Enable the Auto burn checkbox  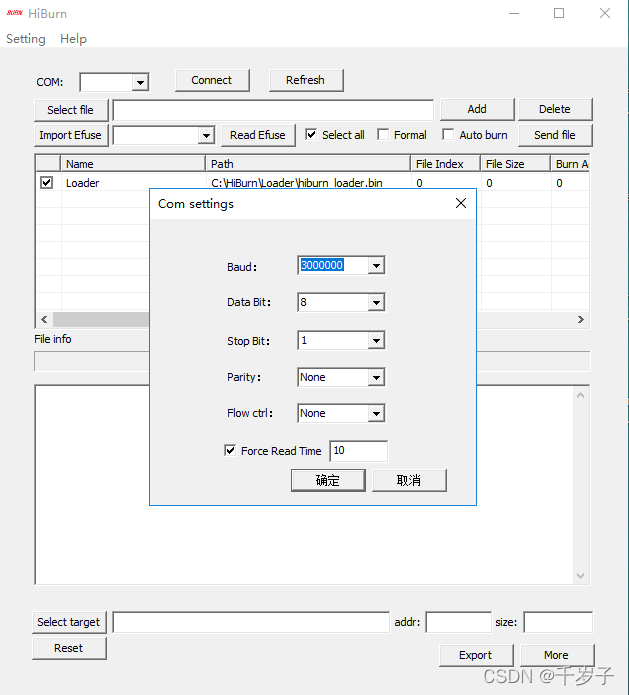click(x=448, y=135)
